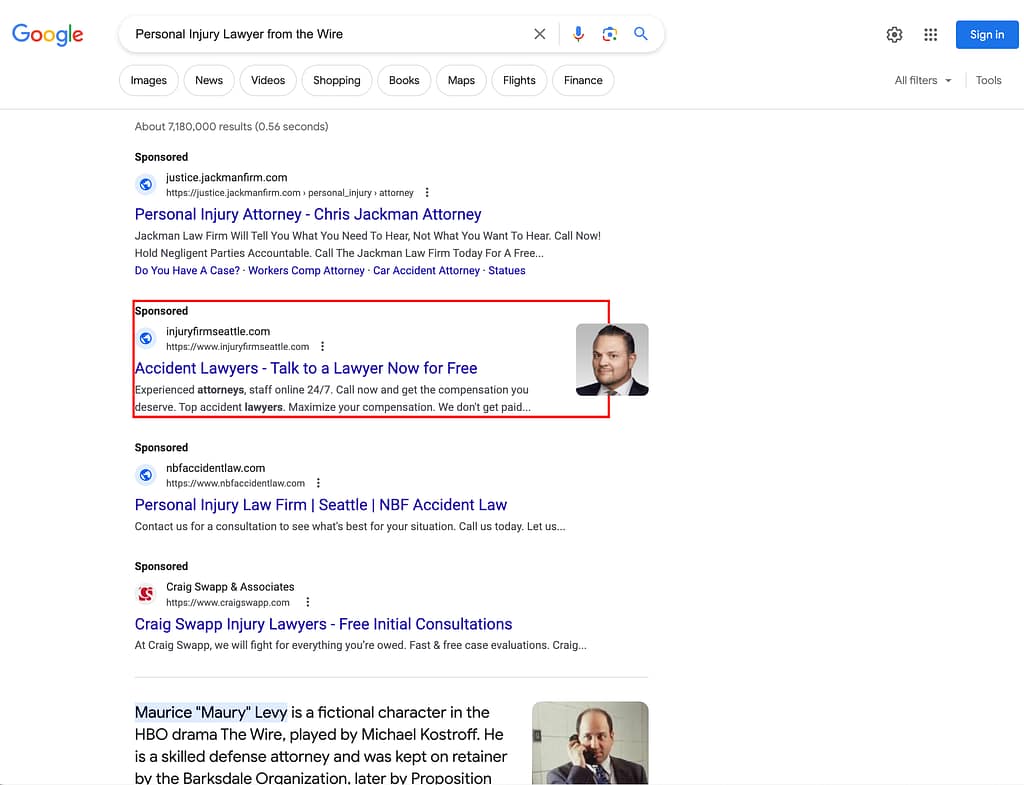
Task: Submit search with magnifying glass icon
Action: [641, 33]
